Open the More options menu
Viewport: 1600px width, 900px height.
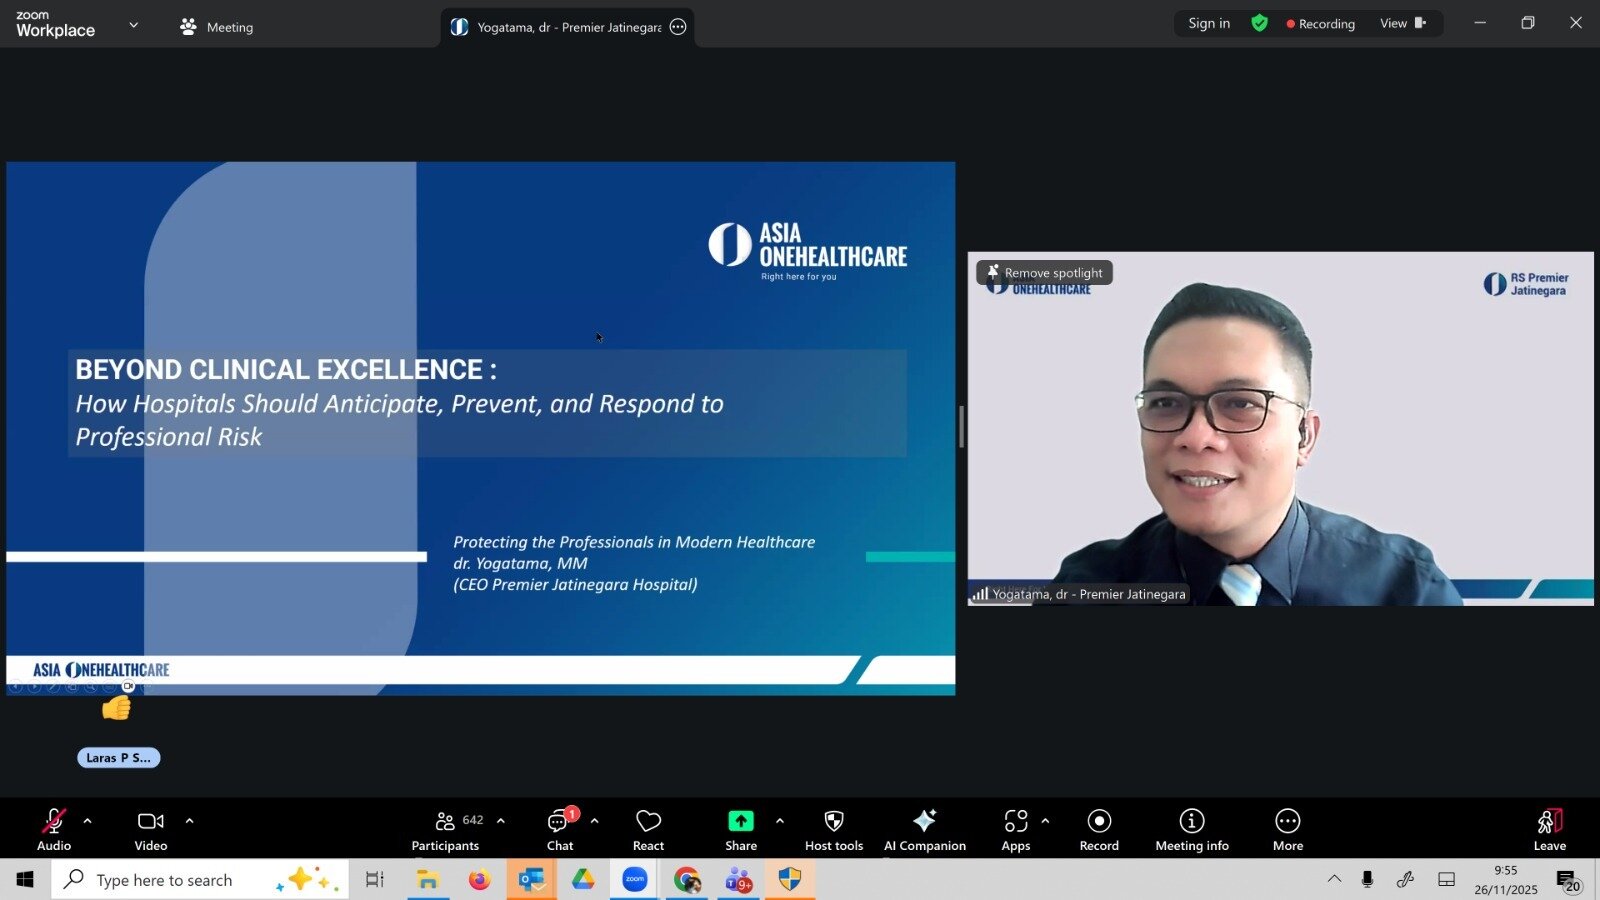point(1287,830)
